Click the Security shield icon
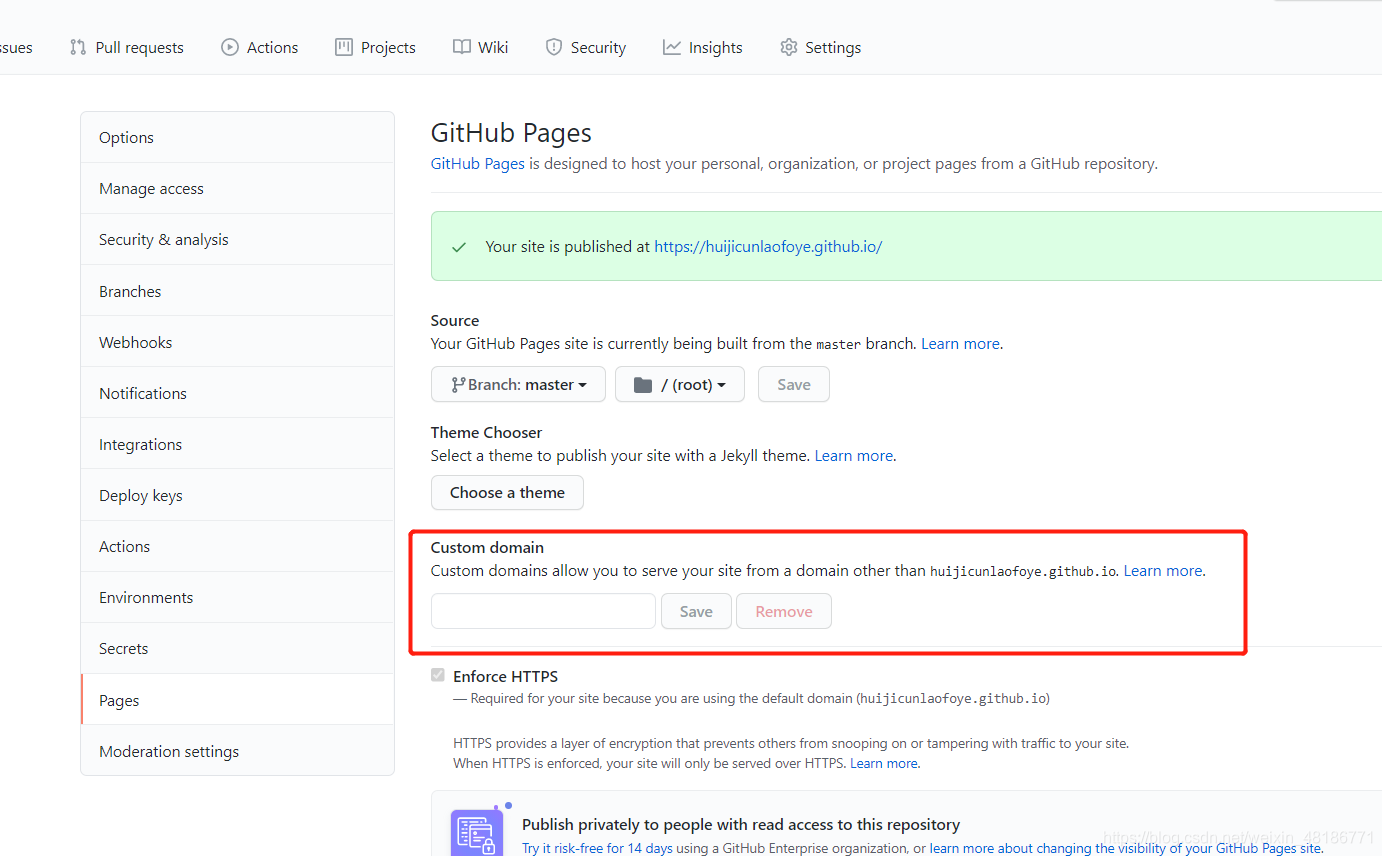Viewport: 1382px width, 856px height. tap(554, 47)
